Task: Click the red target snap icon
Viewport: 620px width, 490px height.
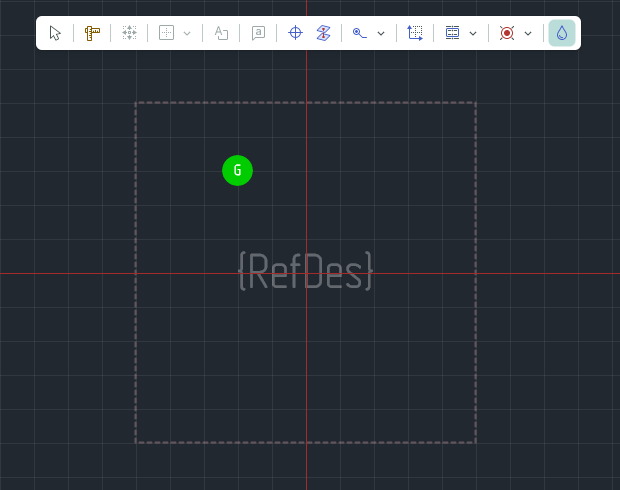Action: [x=507, y=33]
